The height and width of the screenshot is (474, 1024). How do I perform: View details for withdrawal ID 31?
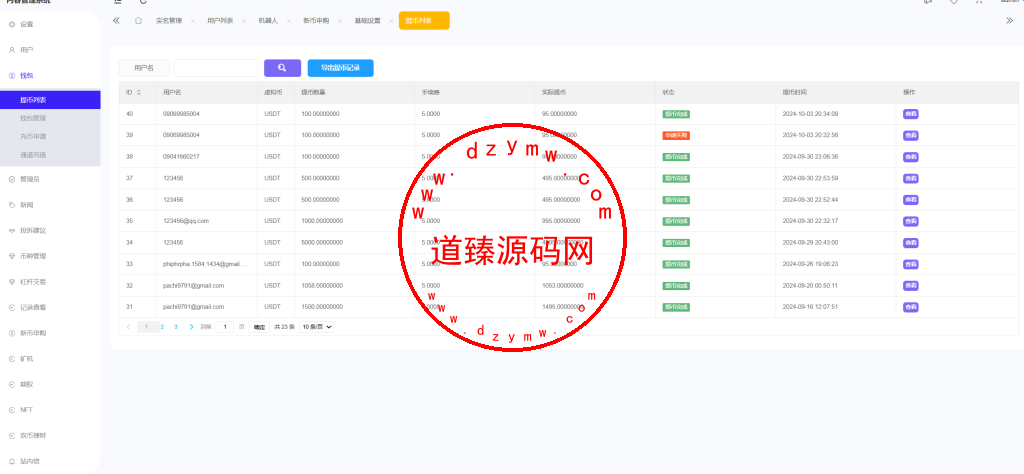[x=910, y=307]
